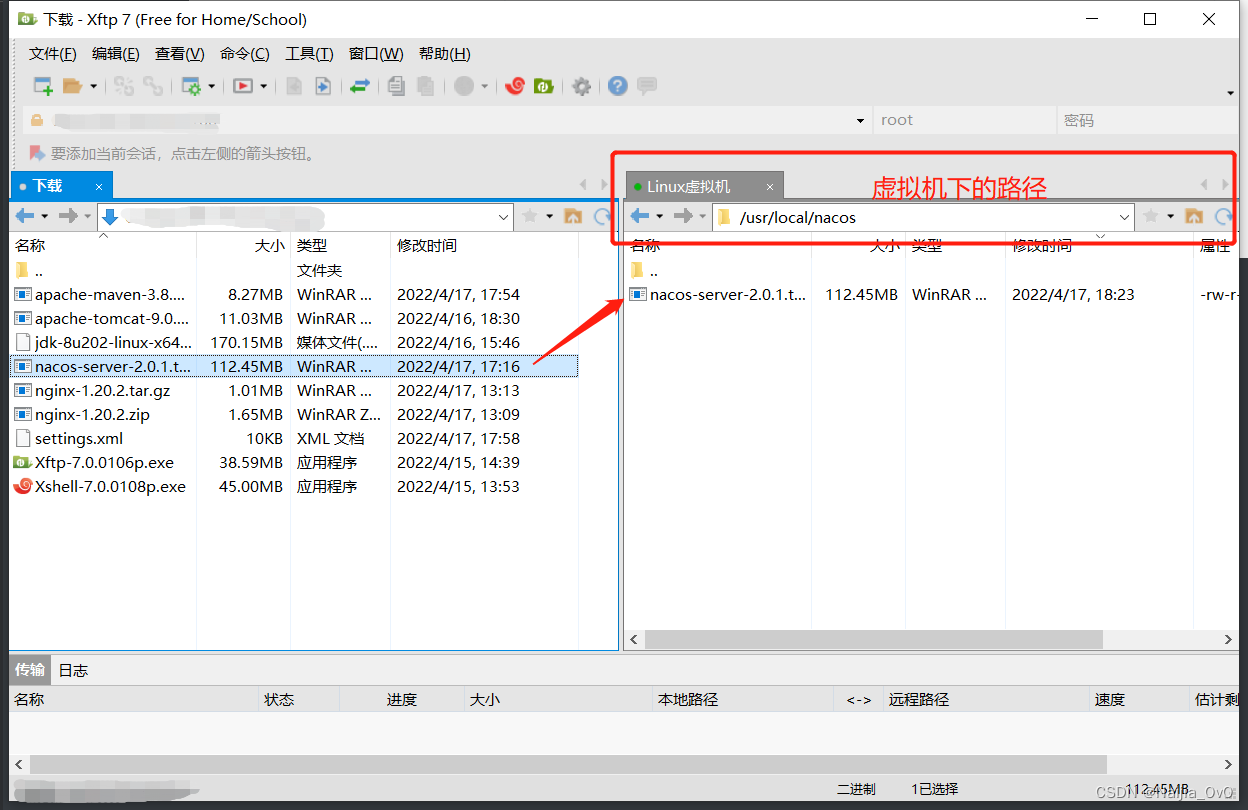Click the blue-arrow file transfer icon
This screenshot has width=1248, height=810.
point(323,86)
